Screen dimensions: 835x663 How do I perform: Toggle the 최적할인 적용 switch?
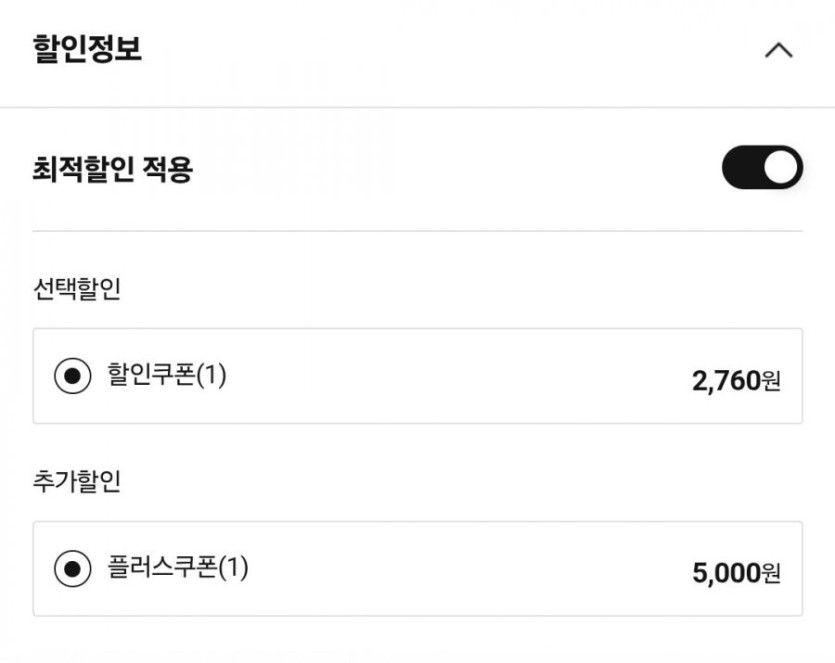click(x=762, y=168)
